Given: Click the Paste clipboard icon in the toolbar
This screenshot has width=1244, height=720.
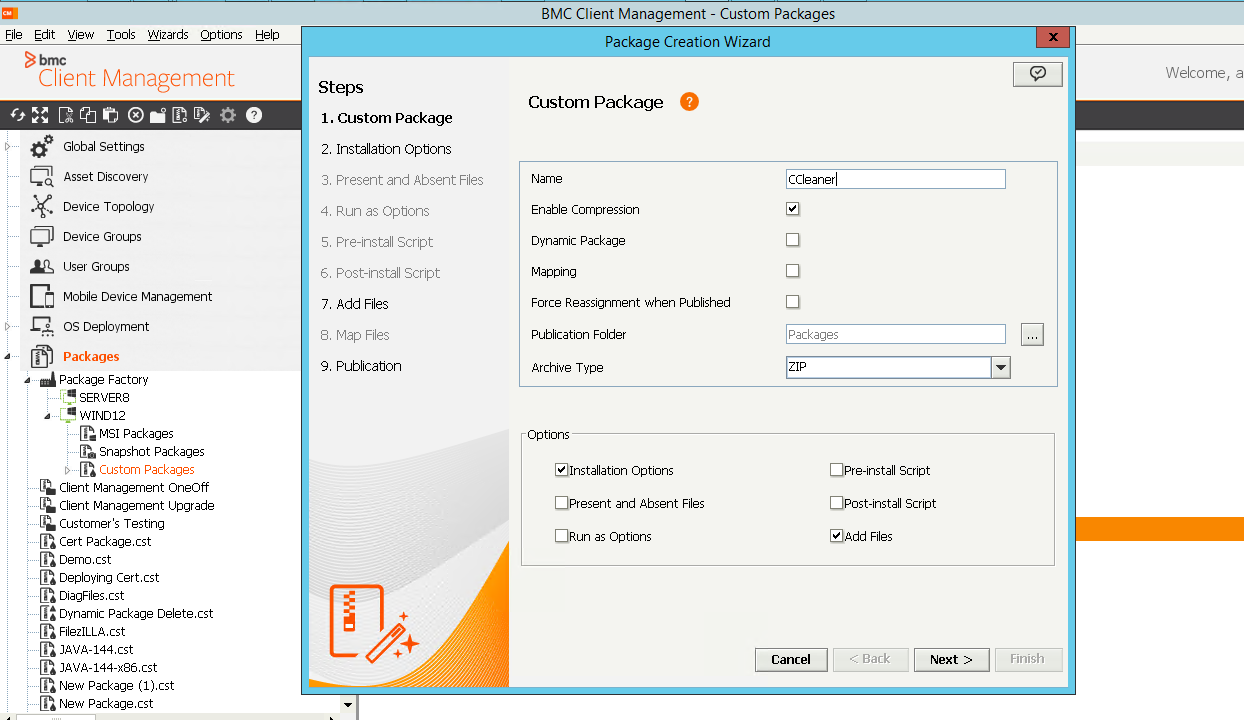Looking at the screenshot, I should point(111,115).
